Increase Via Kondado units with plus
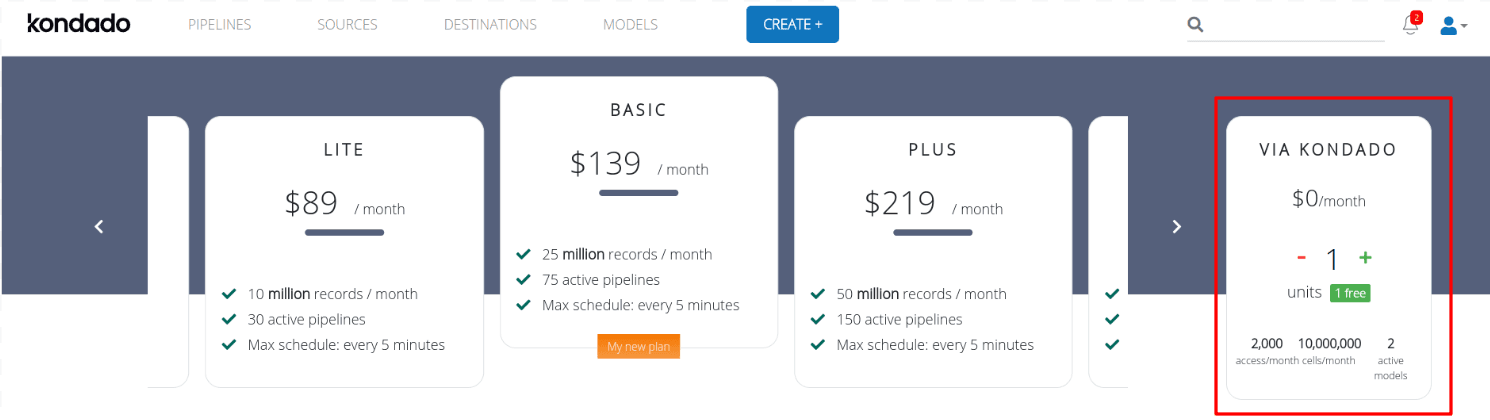The height and width of the screenshot is (420, 1490). click(1365, 258)
